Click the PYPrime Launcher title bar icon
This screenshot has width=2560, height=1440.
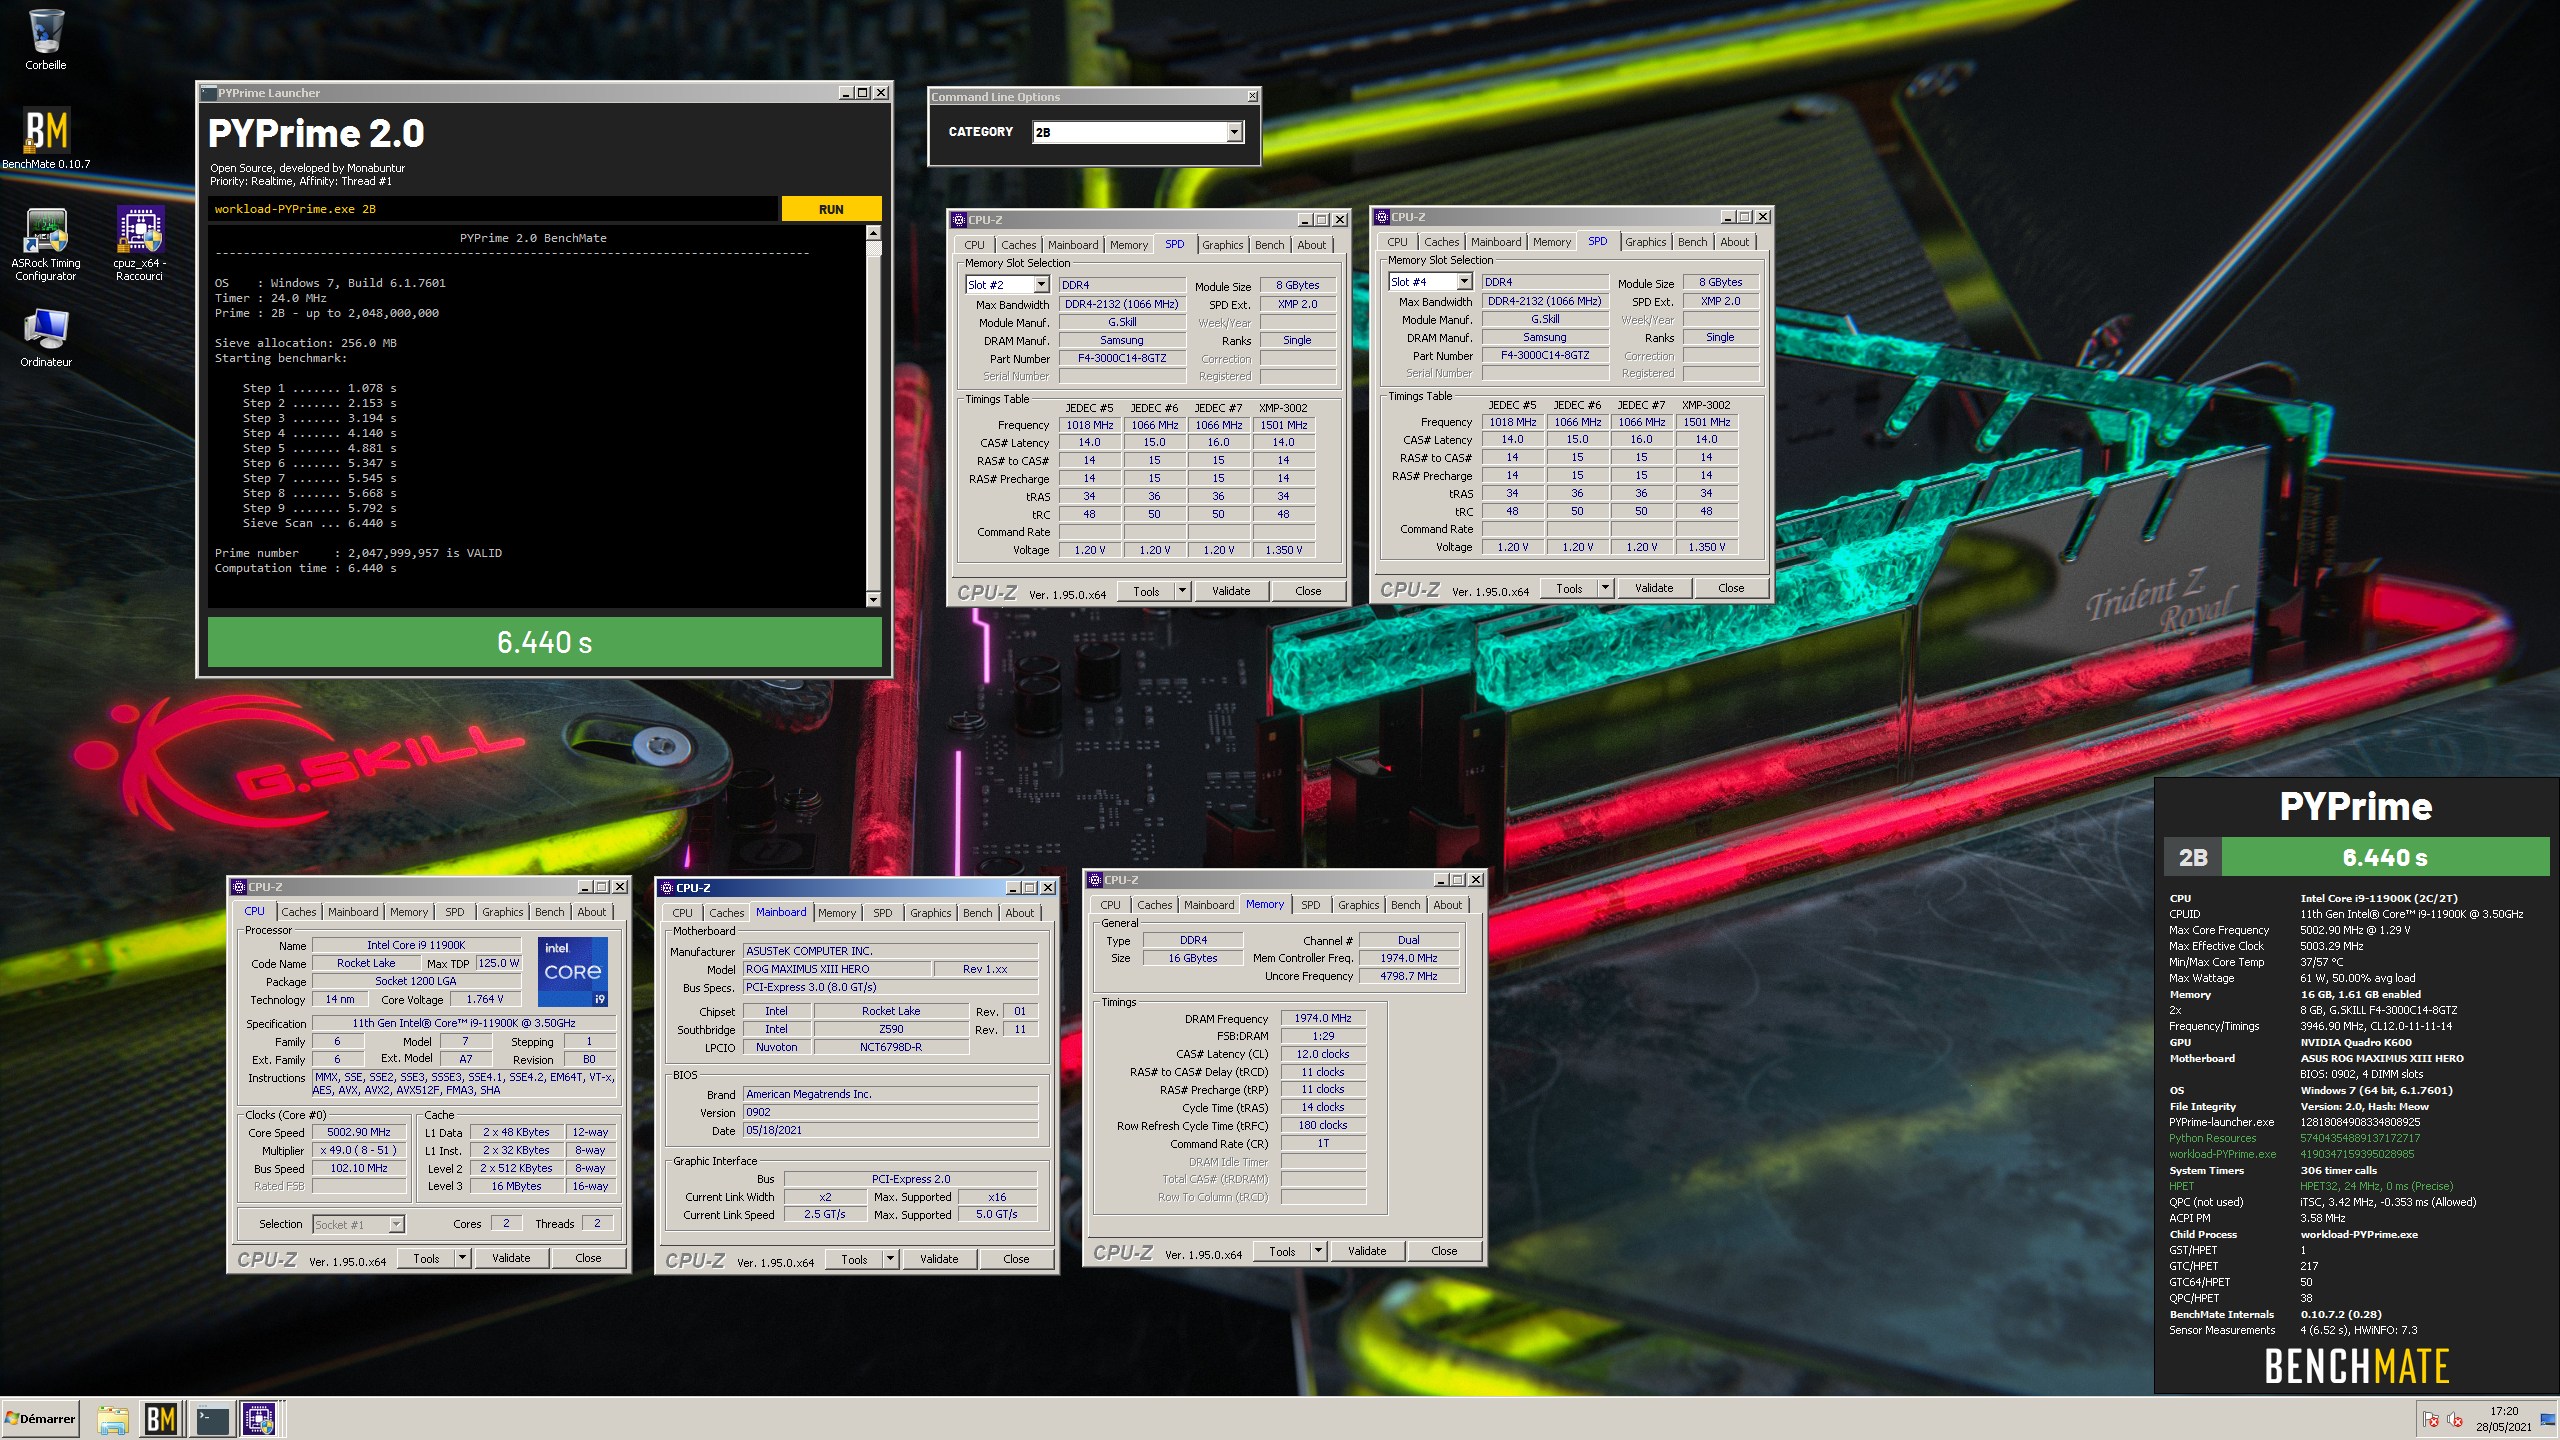coord(209,93)
